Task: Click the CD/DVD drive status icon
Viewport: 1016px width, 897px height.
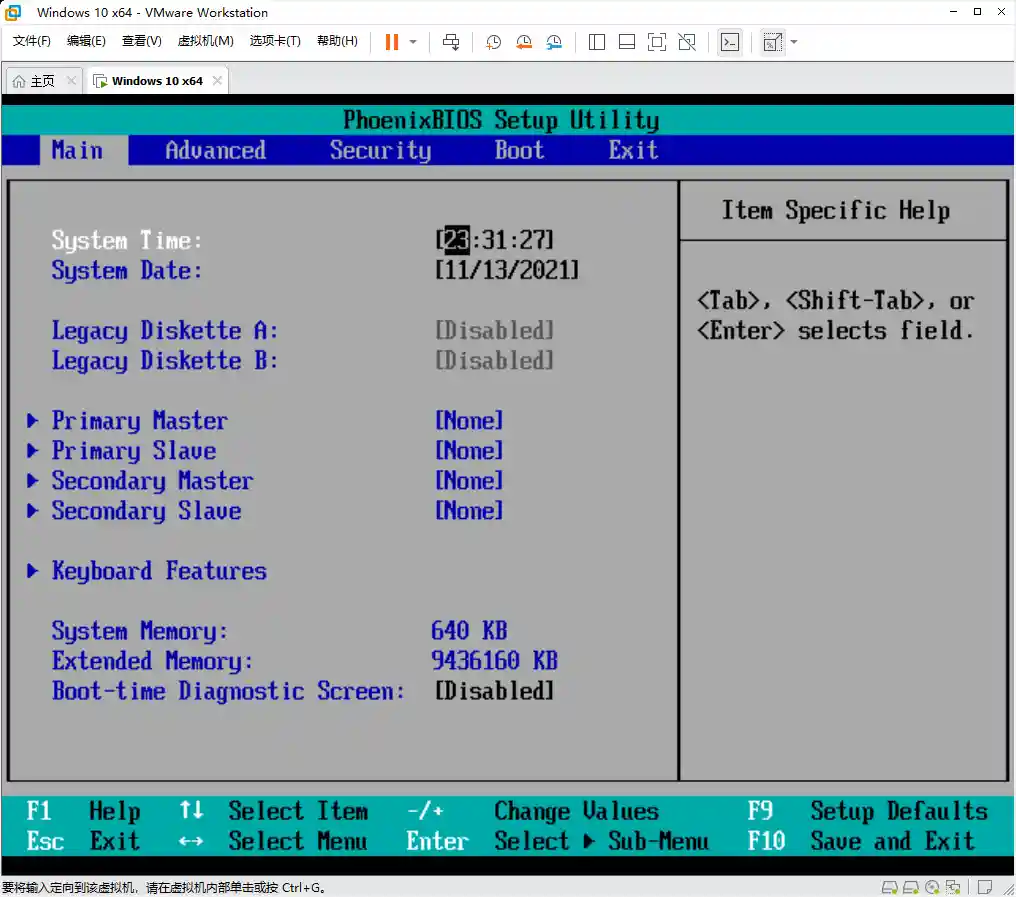Action: (x=931, y=887)
